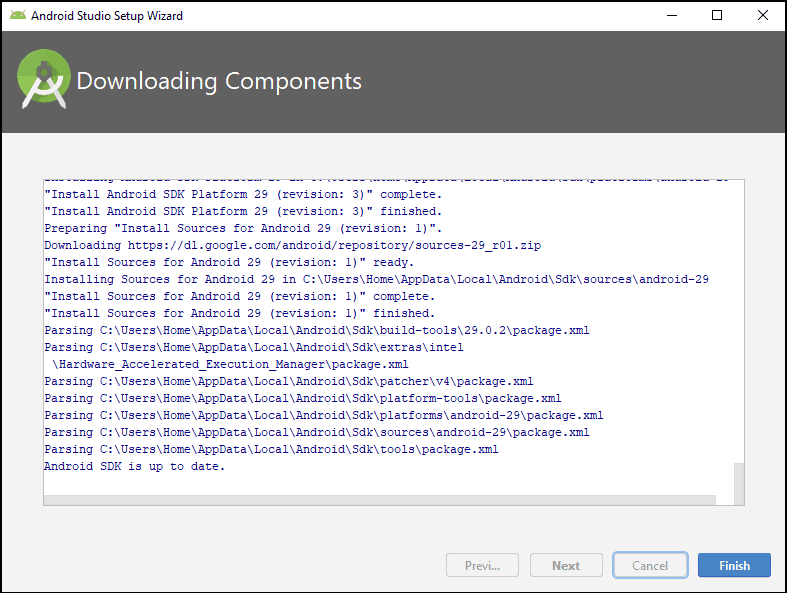Maximize the Setup Wizard window
The height and width of the screenshot is (593, 787).
click(x=717, y=16)
